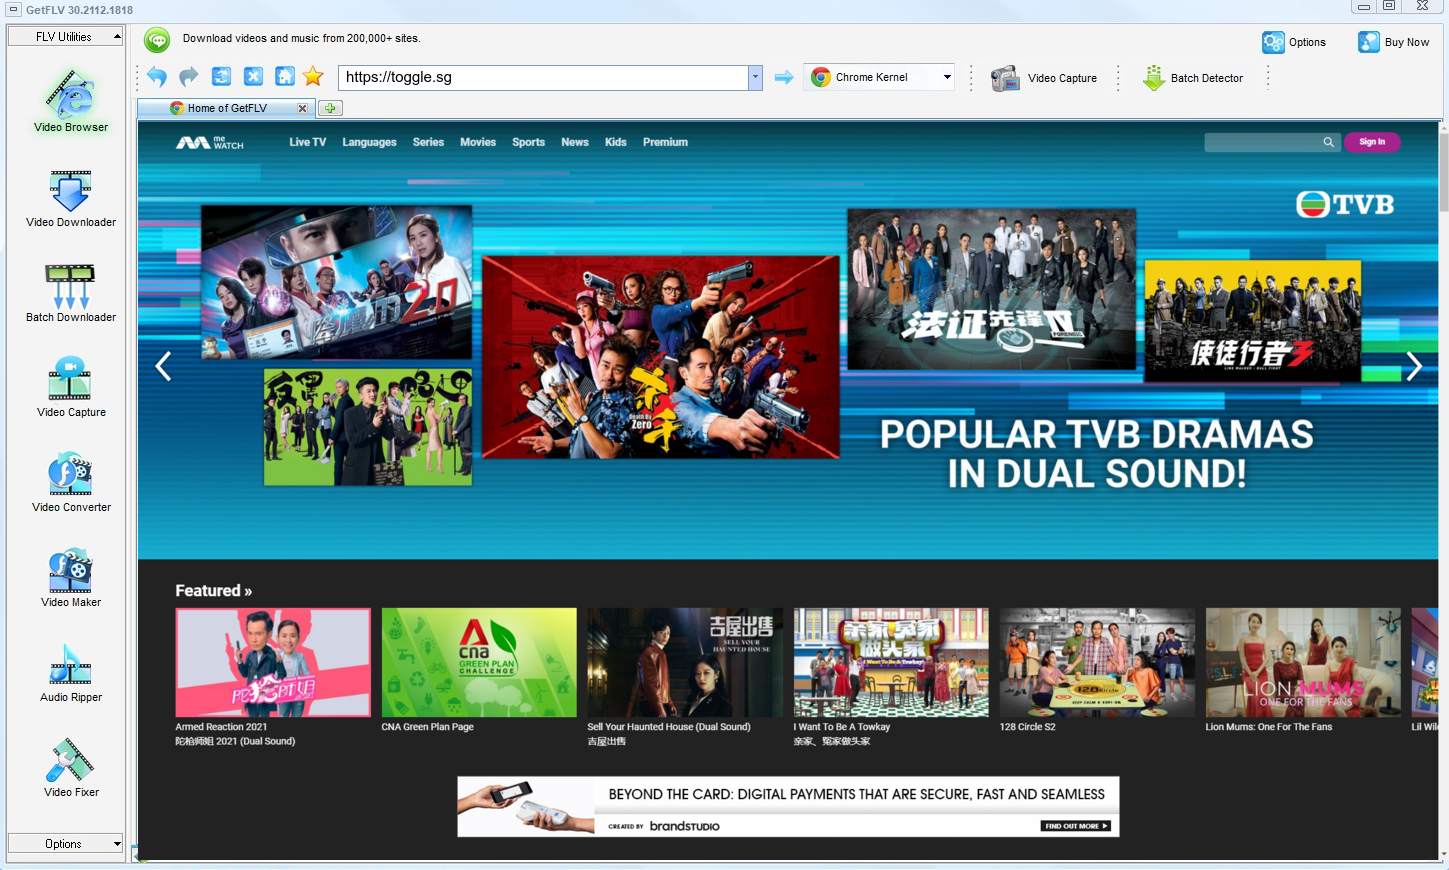Open I Want To Be A Towkay thumbnail
The image size is (1449, 870).
pos(891,662)
